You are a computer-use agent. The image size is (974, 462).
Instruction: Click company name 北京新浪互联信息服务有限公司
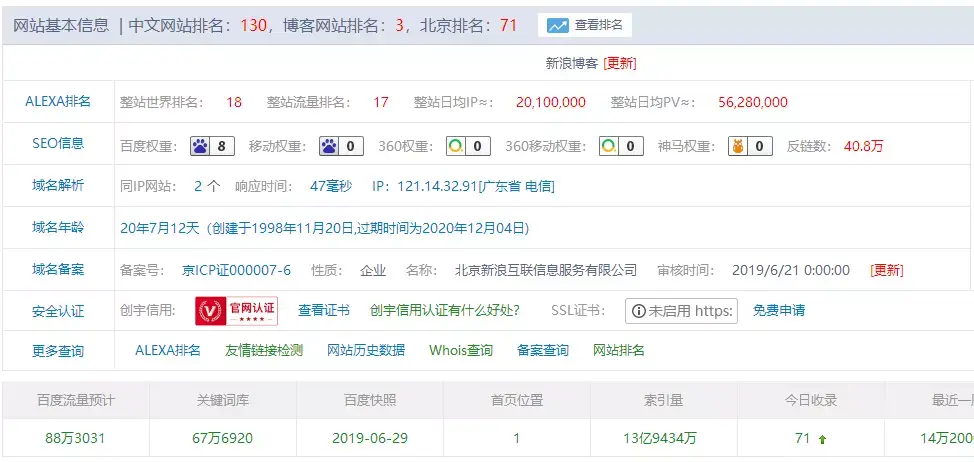click(546, 271)
